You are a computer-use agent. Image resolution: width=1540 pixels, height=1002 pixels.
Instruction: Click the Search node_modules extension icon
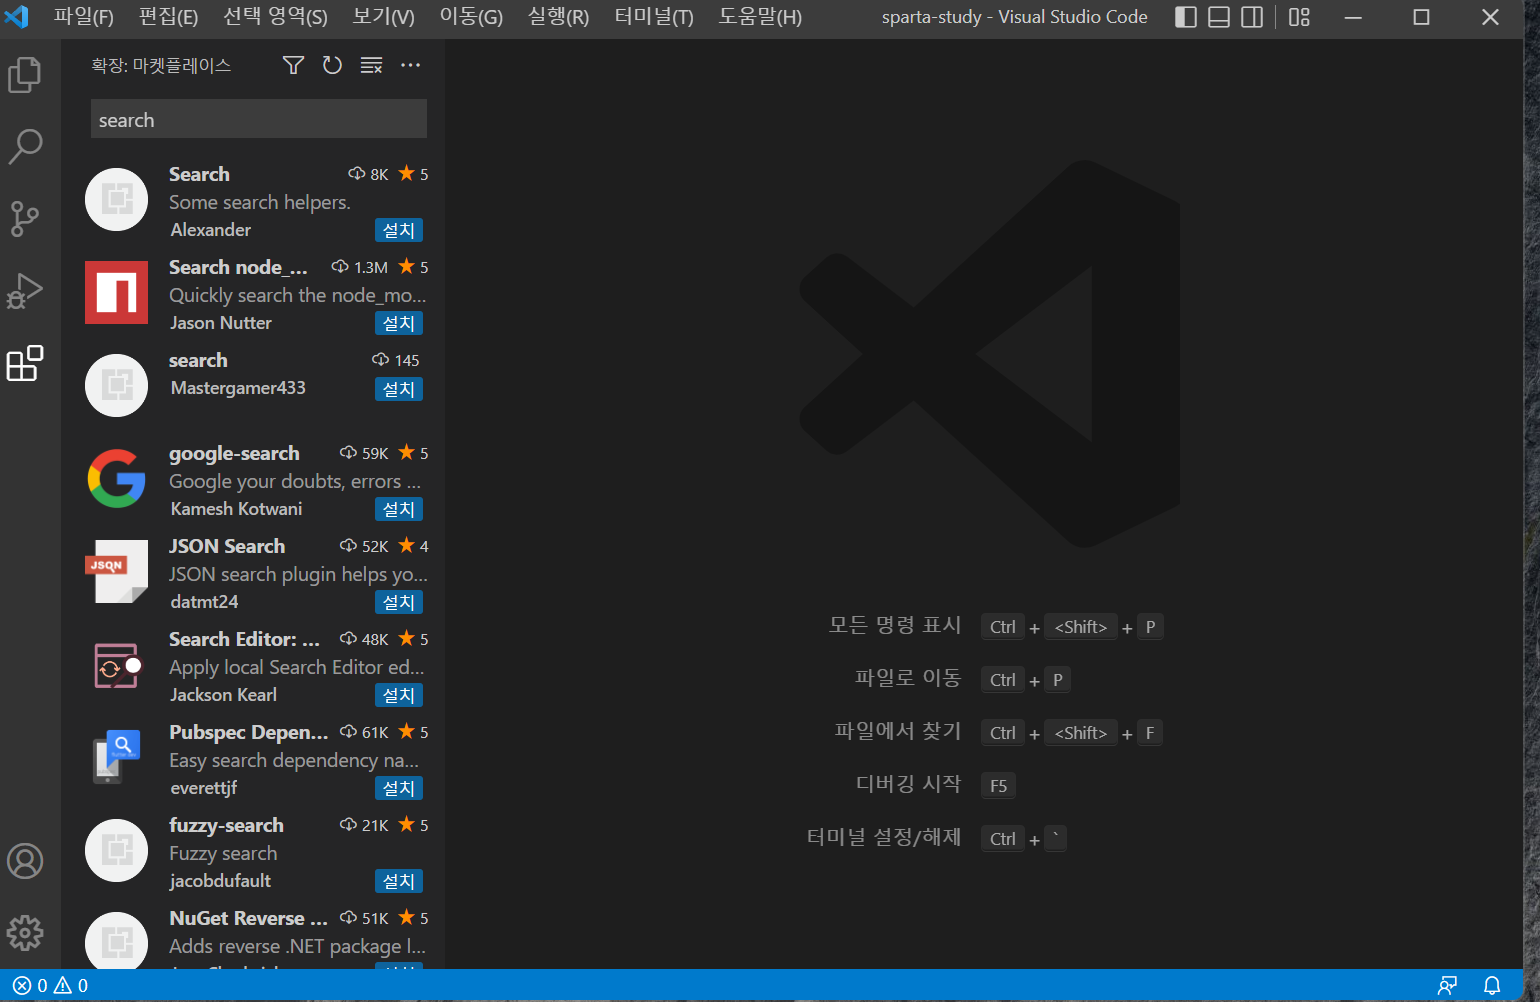[x=117, y=292]
